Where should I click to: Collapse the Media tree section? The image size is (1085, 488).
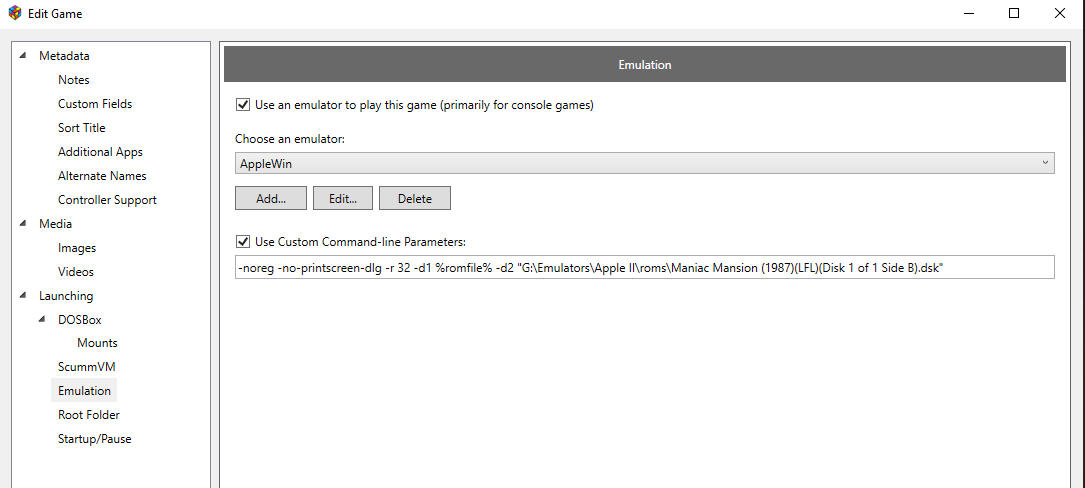(x=24, y=224)
